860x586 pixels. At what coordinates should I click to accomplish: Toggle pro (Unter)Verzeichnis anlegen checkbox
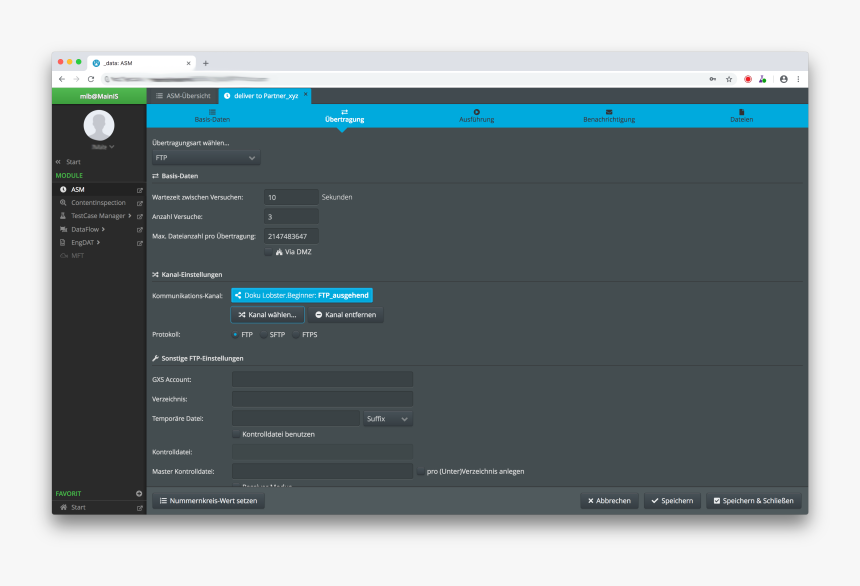point(421,471)
